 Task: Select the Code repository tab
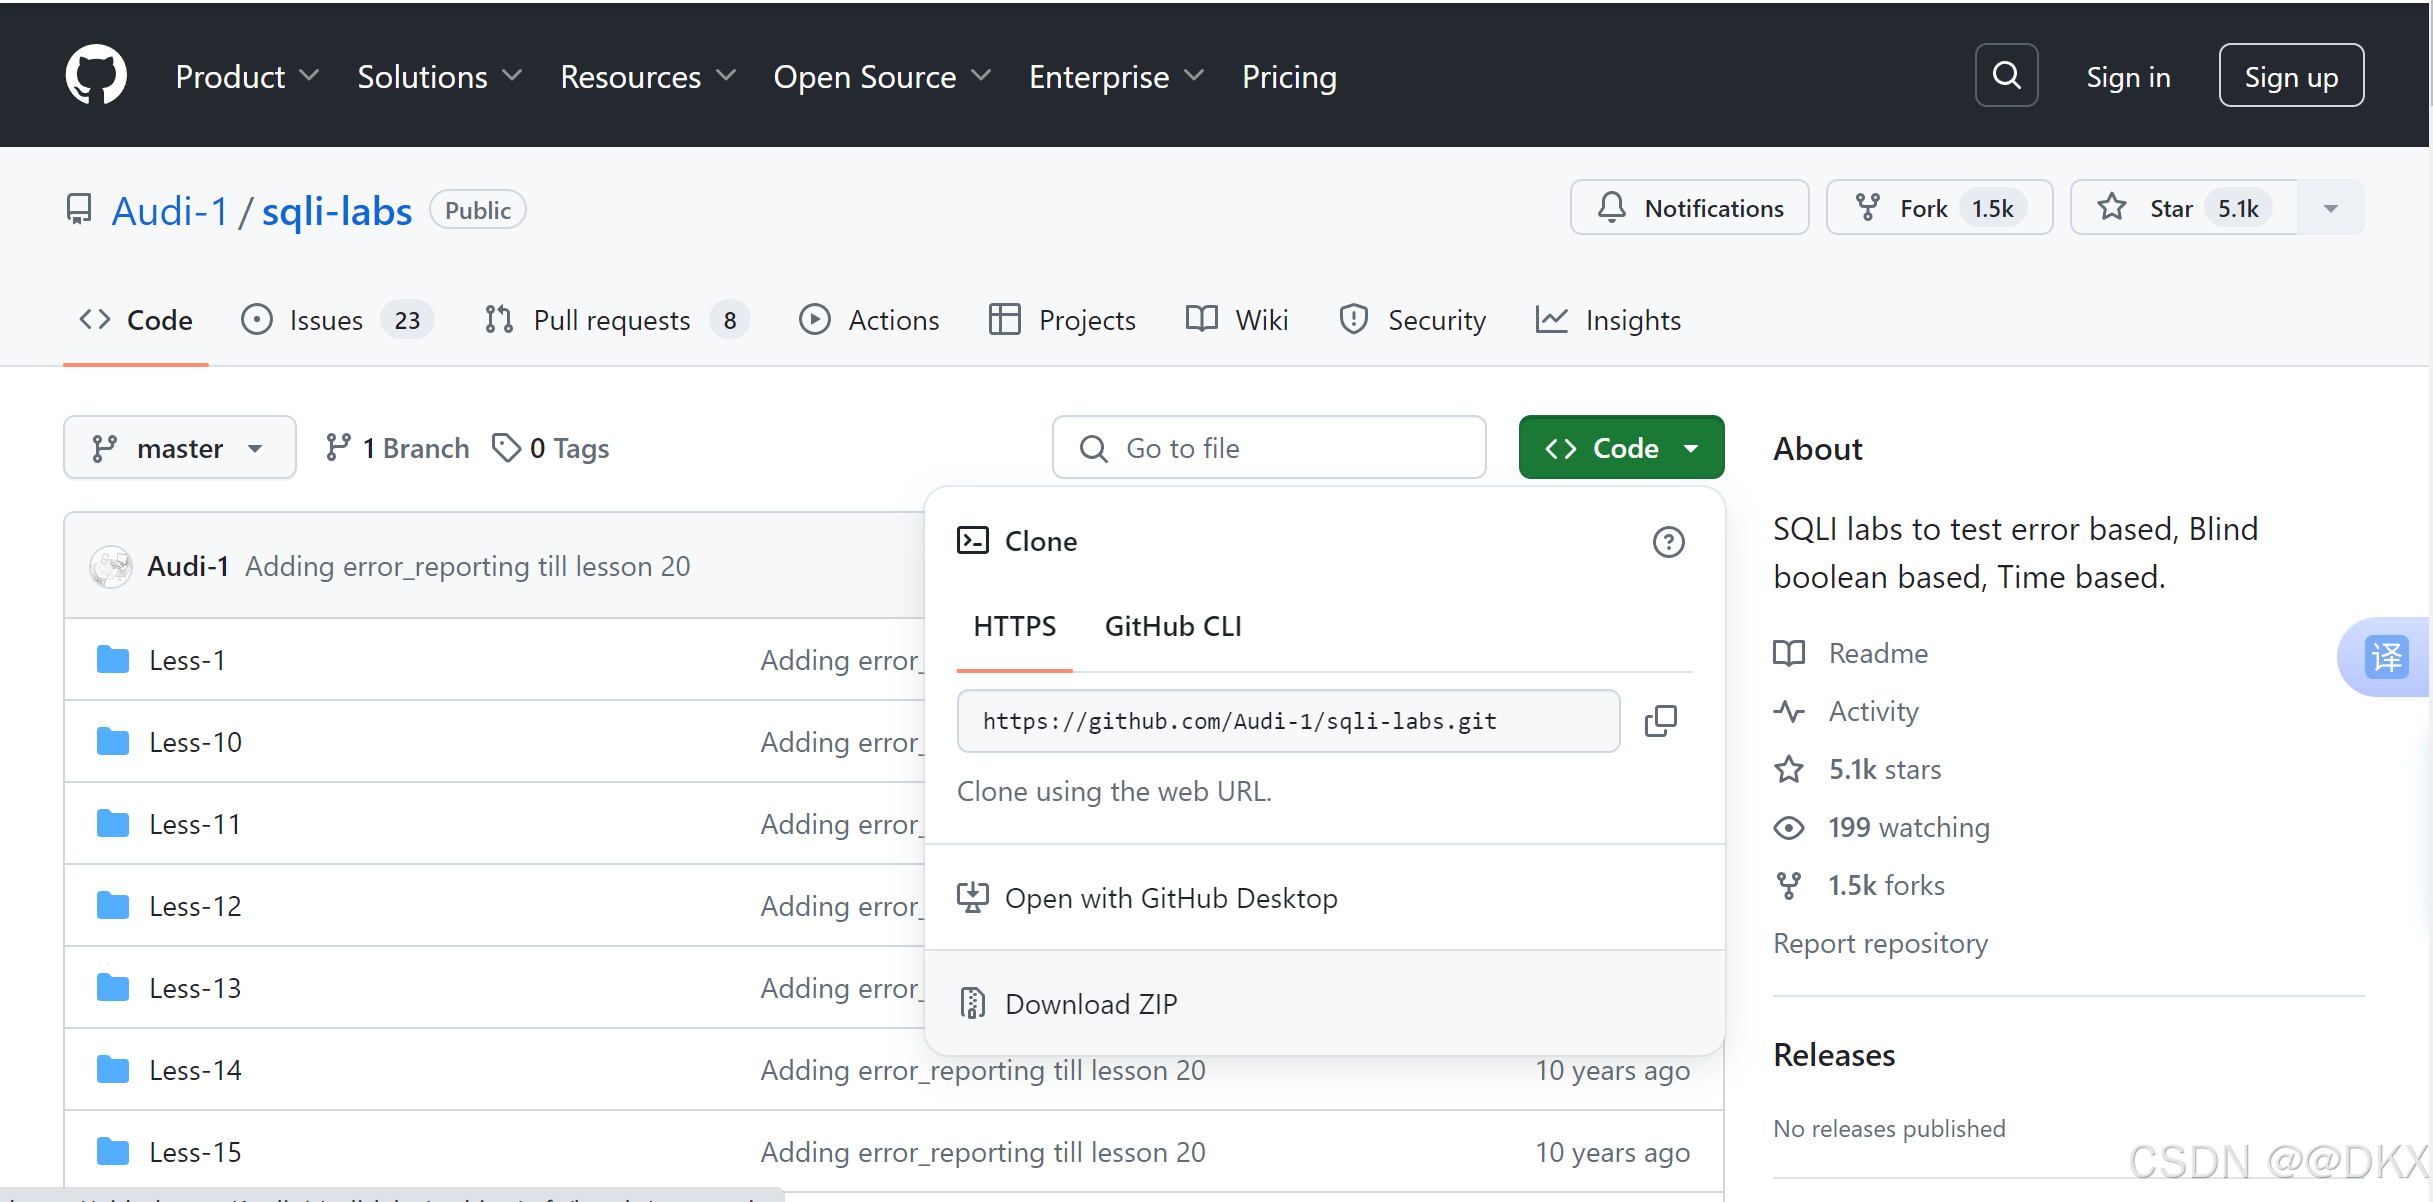(x=136, y=320)
